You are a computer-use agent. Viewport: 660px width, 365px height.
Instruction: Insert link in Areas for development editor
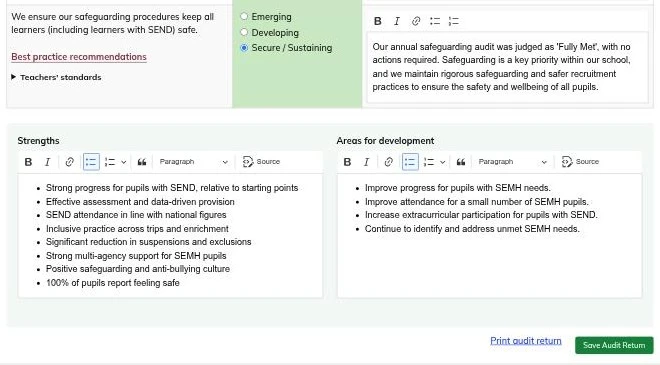[389, 162]
